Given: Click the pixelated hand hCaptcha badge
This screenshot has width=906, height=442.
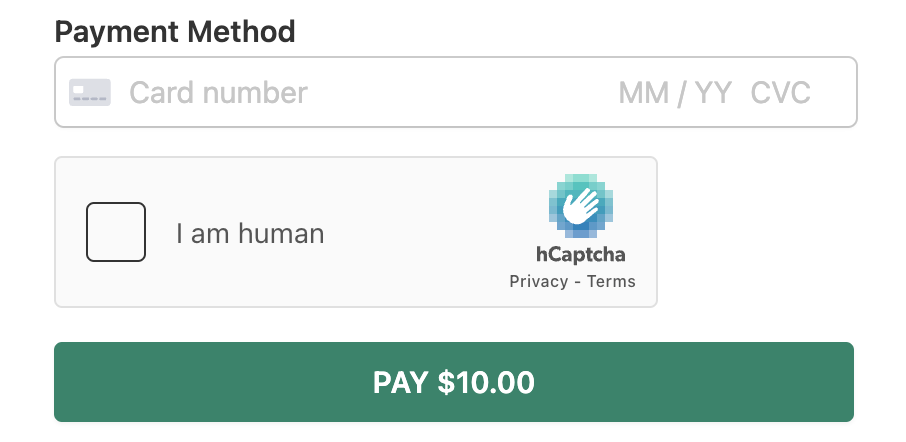Looking at the screenshot, I should pos(581,206).
